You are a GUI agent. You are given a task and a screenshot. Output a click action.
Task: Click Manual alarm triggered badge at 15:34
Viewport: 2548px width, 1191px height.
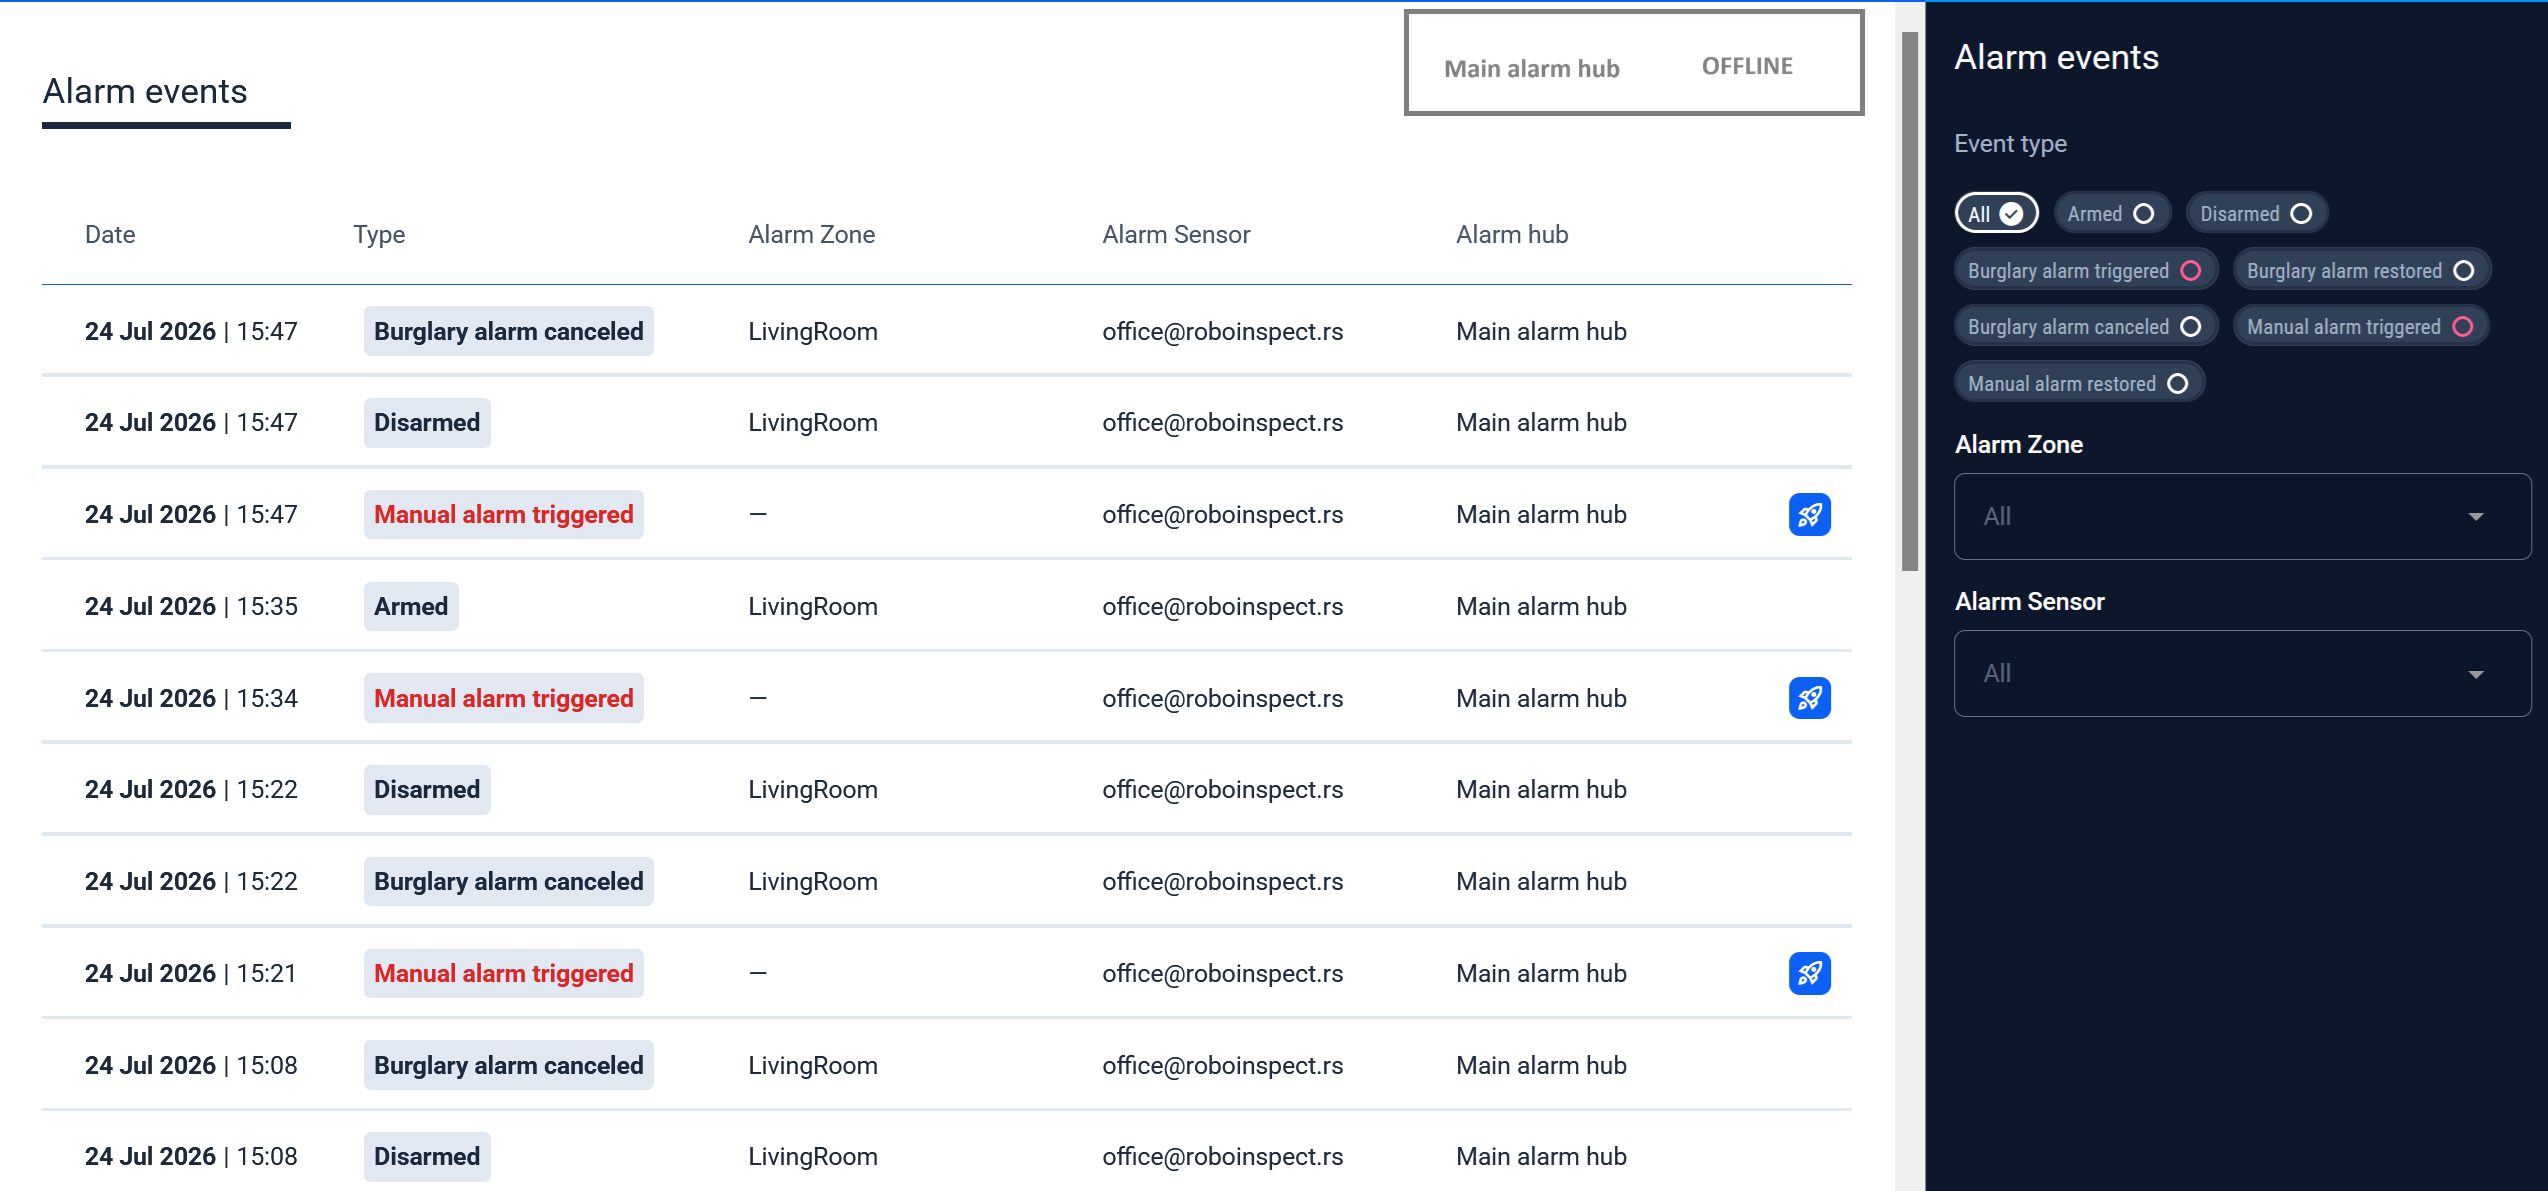pos(504,698)
